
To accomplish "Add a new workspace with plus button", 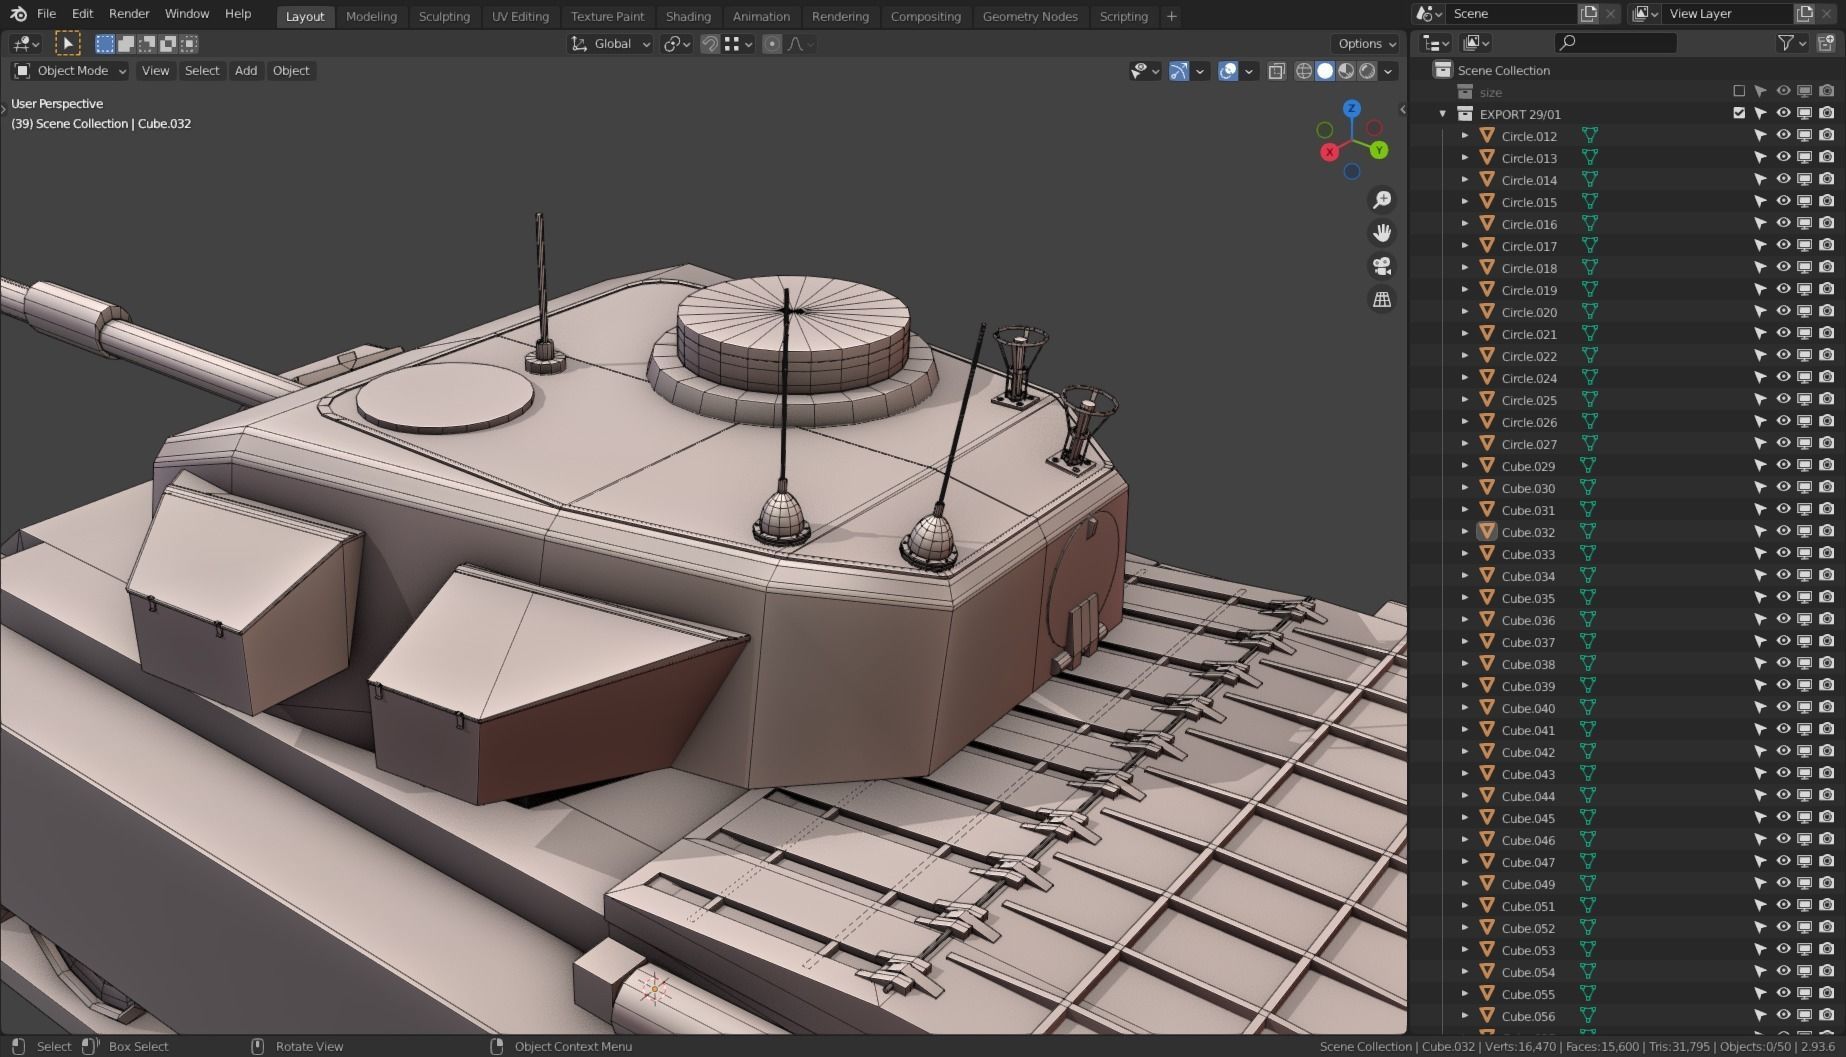I will [x=1171, y=16].
